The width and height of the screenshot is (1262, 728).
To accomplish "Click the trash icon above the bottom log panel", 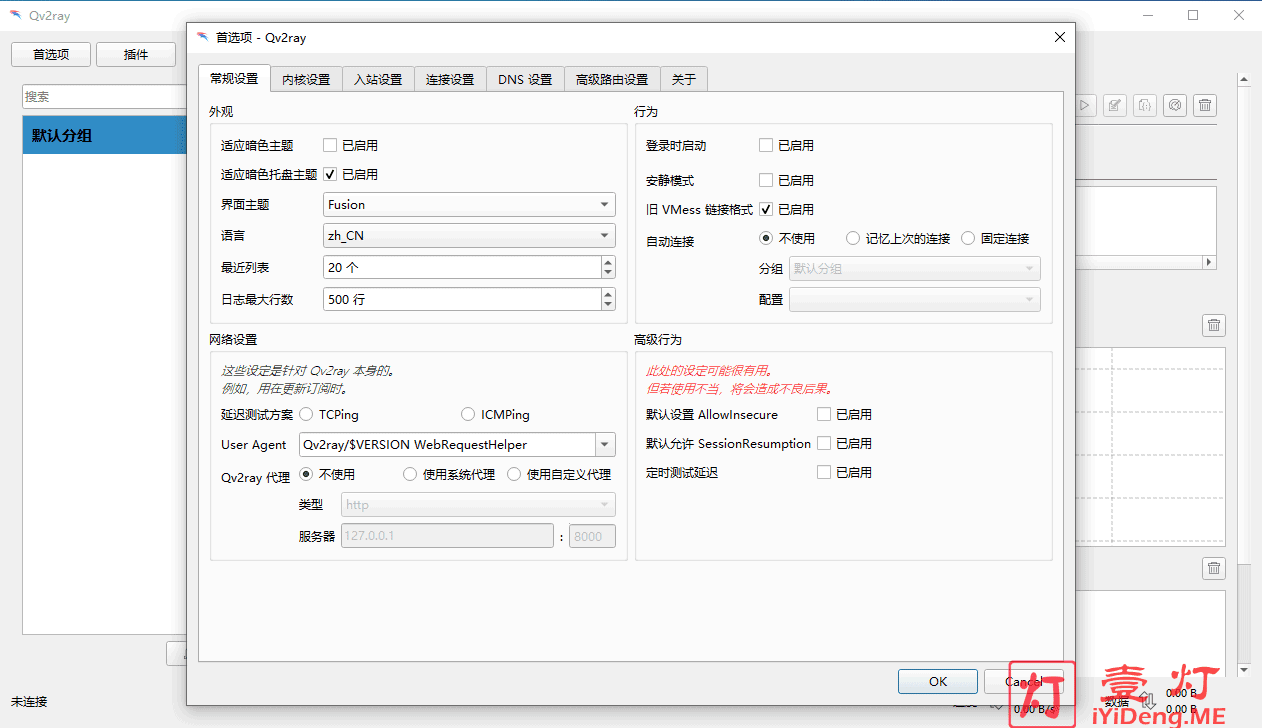I will pos(1213,568).
